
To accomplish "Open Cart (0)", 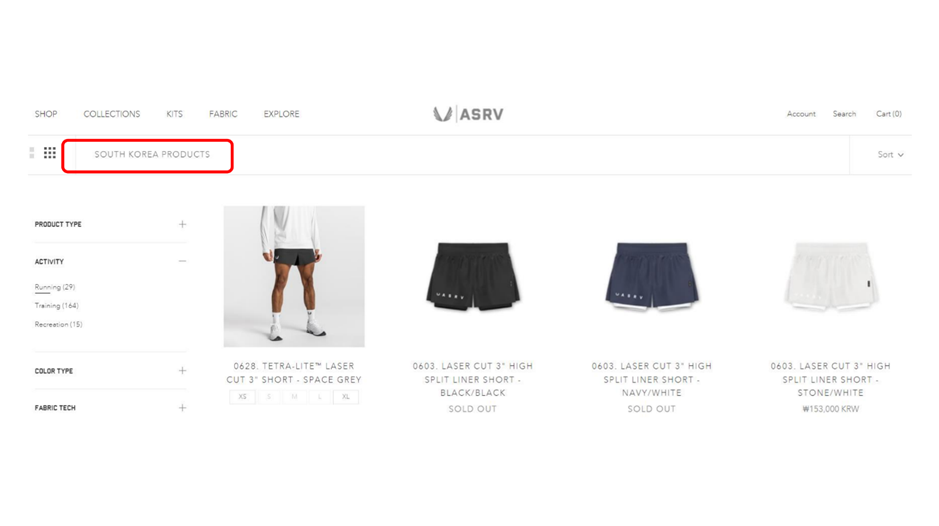I will [889, 114].
